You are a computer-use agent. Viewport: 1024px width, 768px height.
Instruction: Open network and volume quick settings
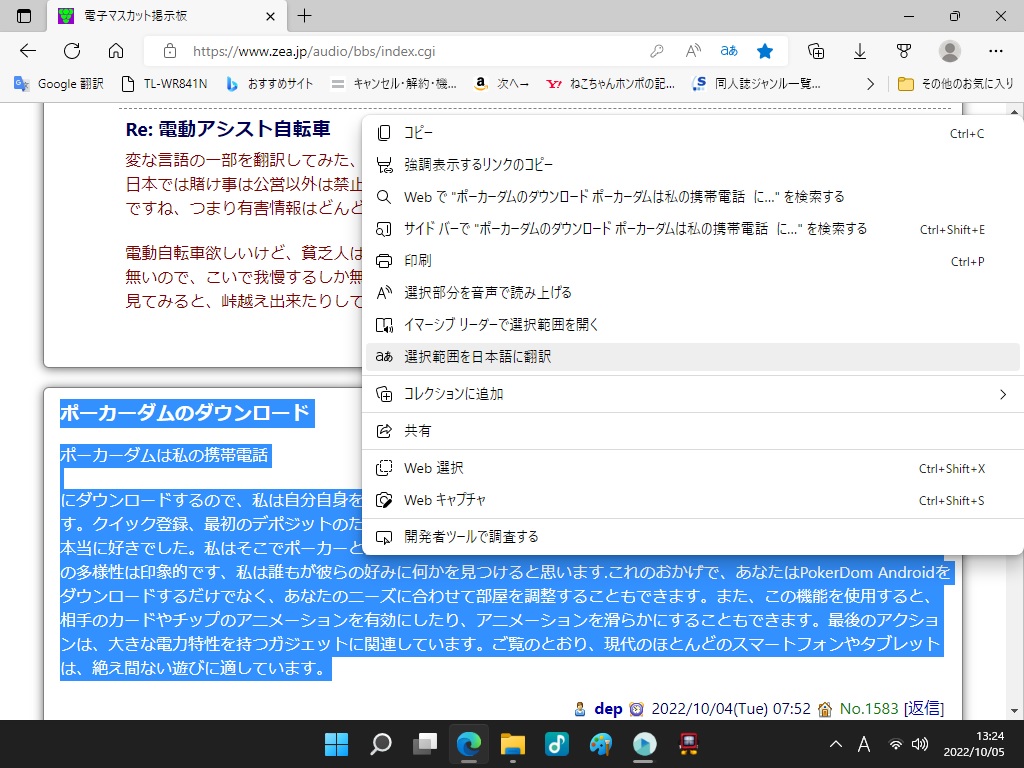click(x=908, y=744)
